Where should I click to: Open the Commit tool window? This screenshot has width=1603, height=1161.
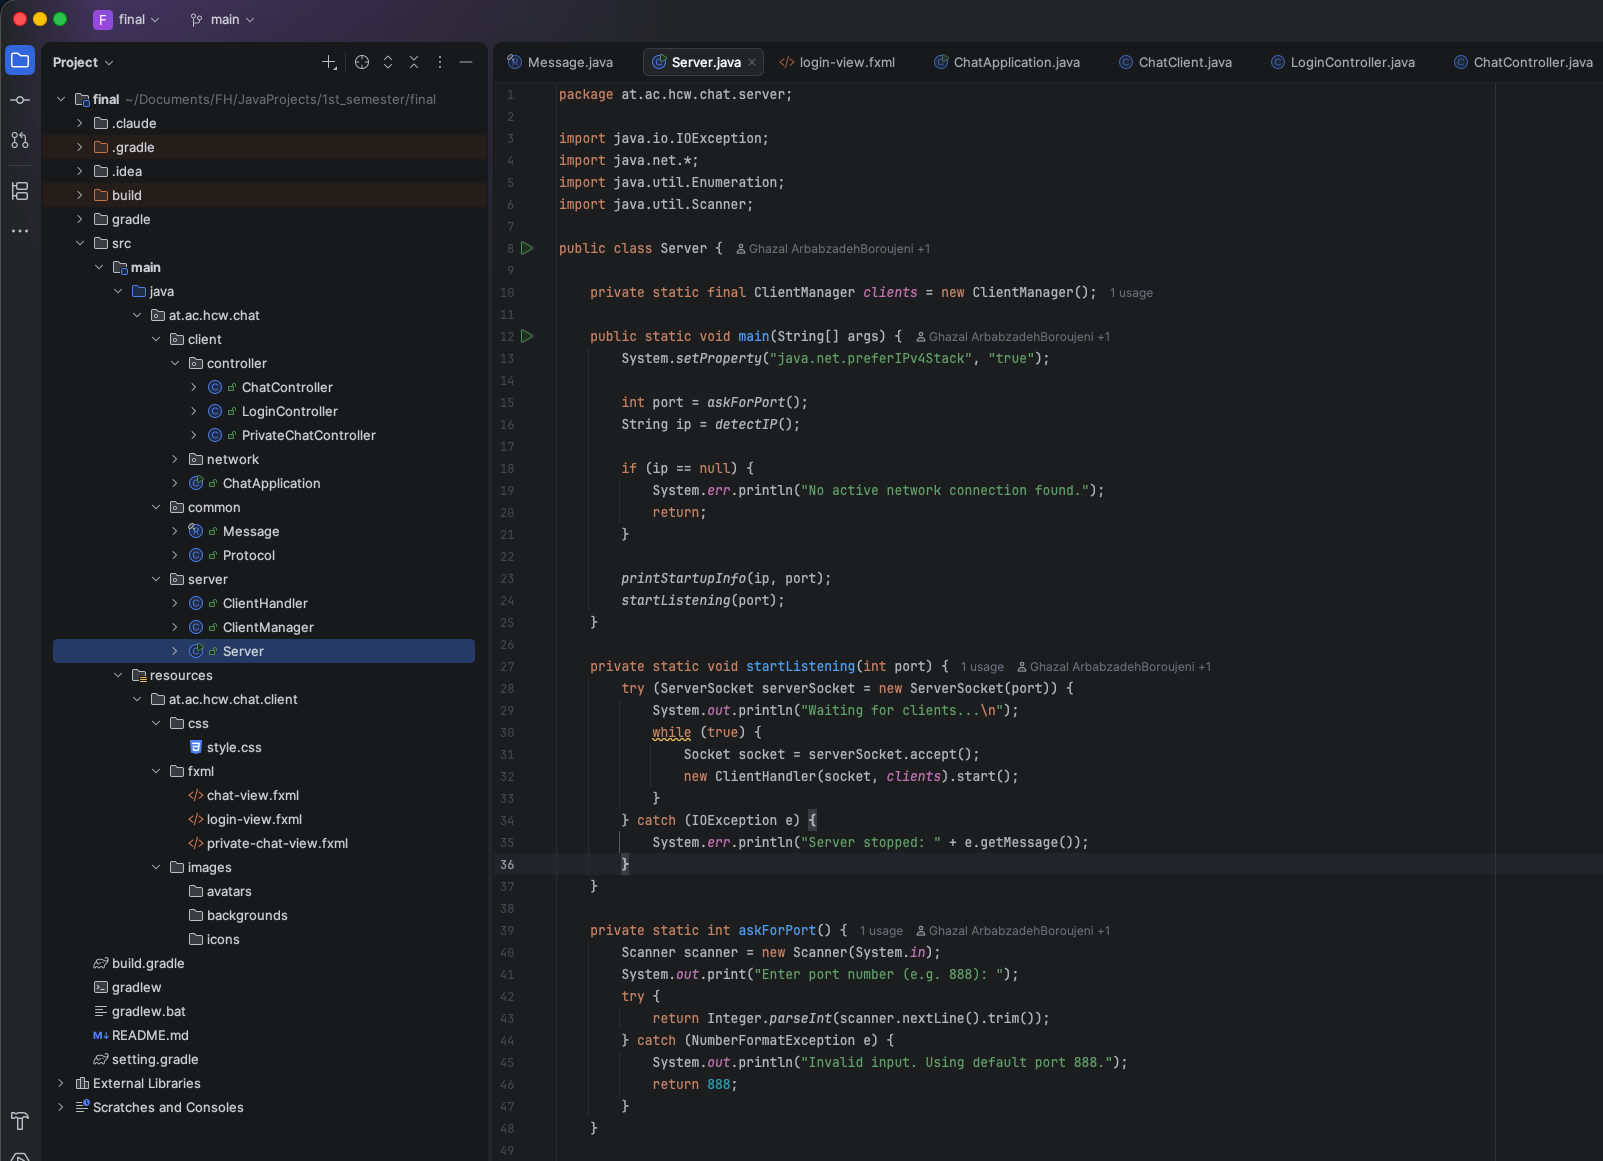20,100
